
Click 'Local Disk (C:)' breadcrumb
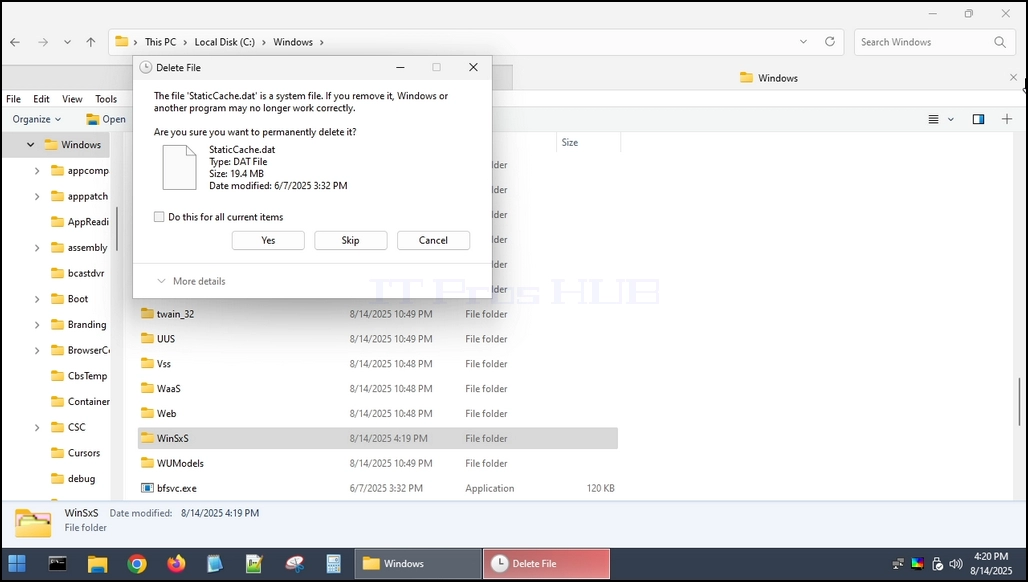pos(224,42)
